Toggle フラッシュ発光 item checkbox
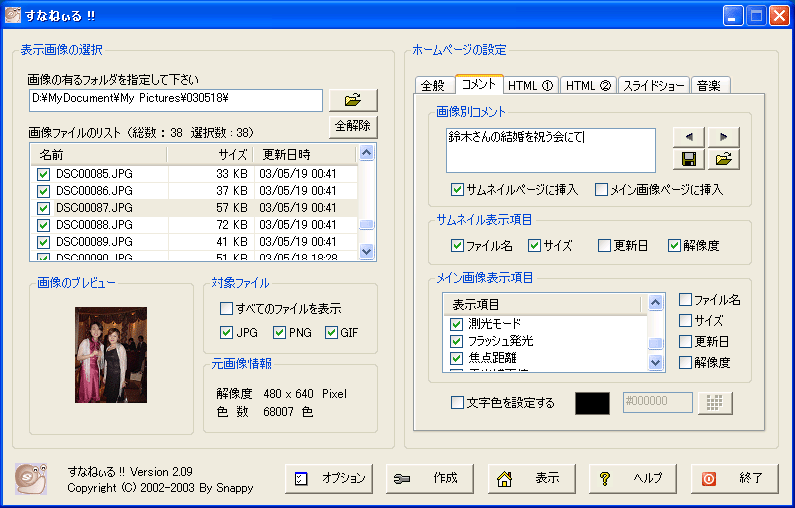Viewport: 795px width, 508px height. pos(456,341)
